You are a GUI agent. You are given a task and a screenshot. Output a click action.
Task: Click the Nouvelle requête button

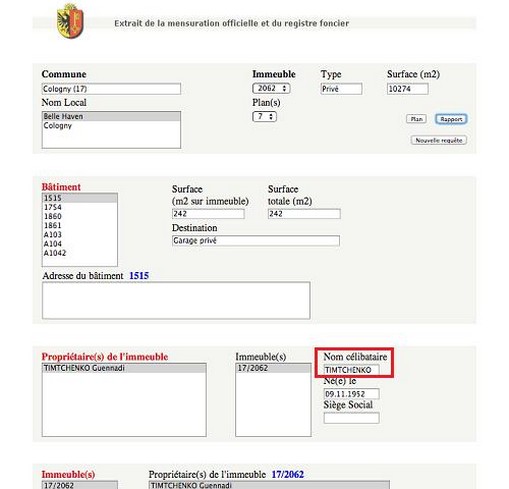point(438,140)
